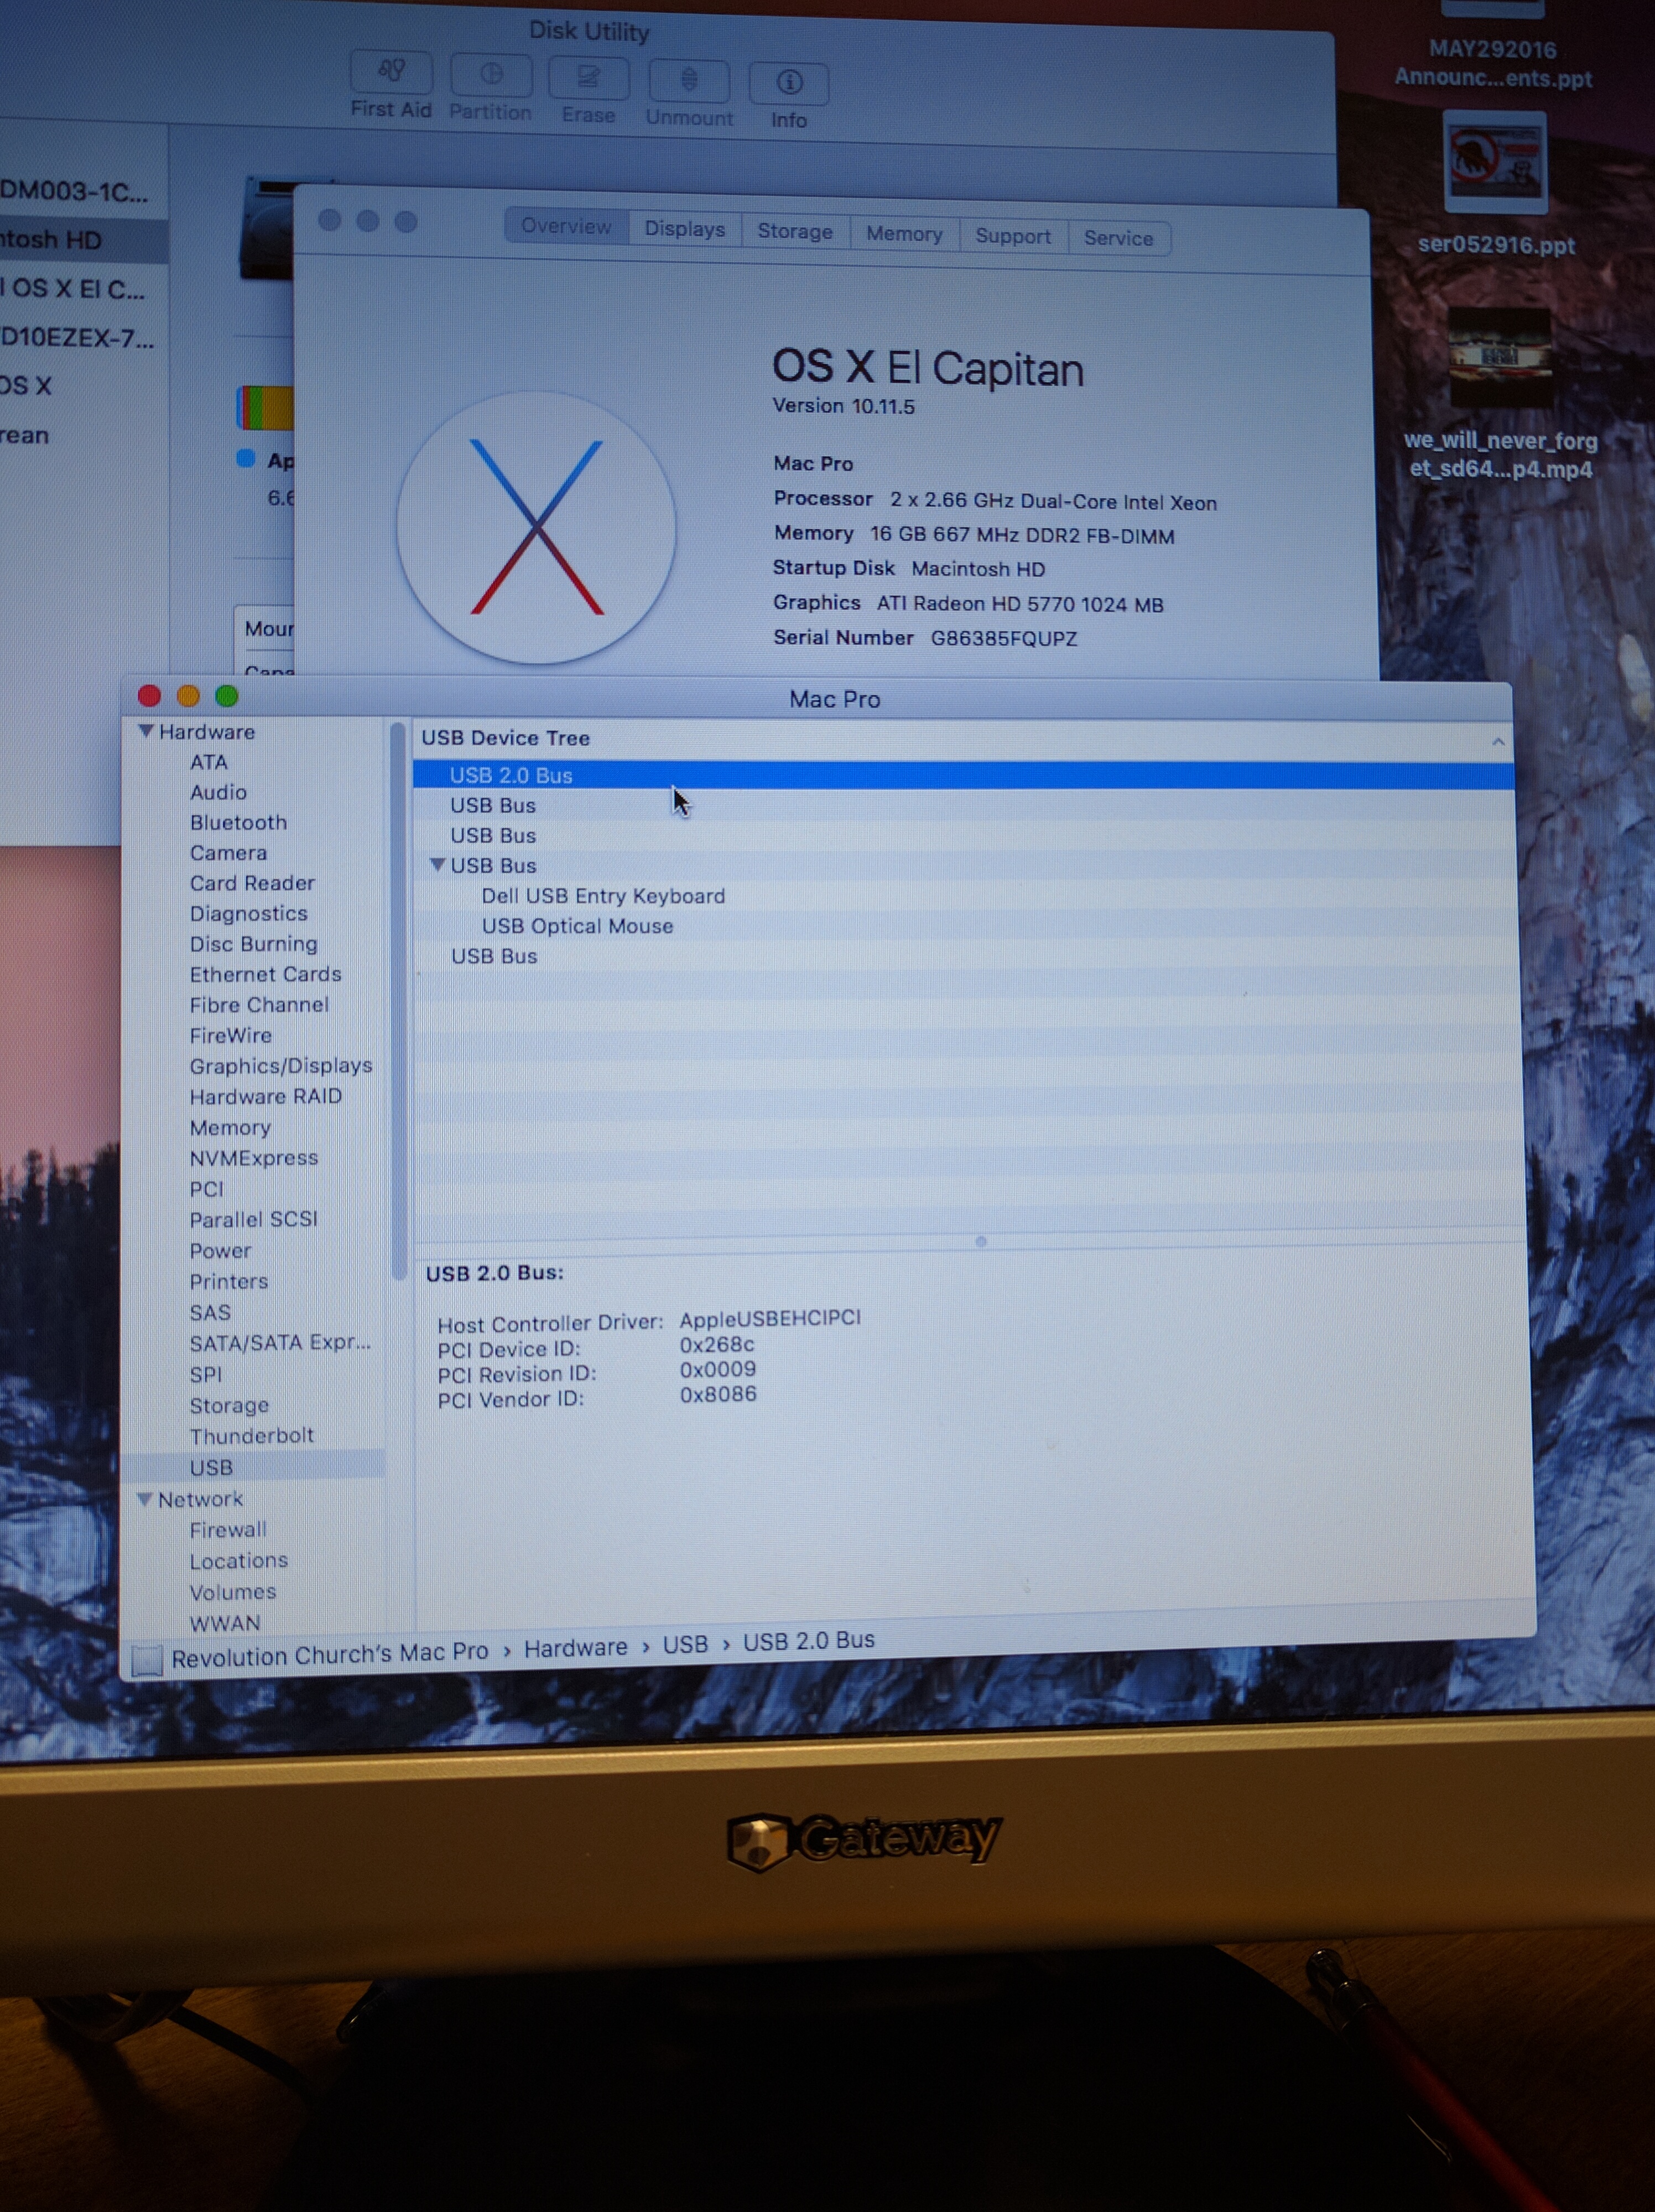The height and width of the screenshot is (2212, 1655).
Task: Collapse expanded USB Bus disclosure triangle
Action: point(437,865)
